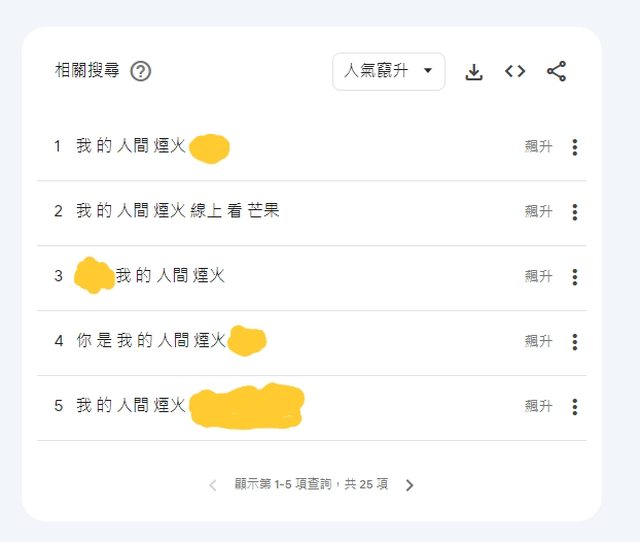Open query 我的人間煙火 線上看 芒果
This screenshot has height=542, width=640.
(x=177, y=212)
